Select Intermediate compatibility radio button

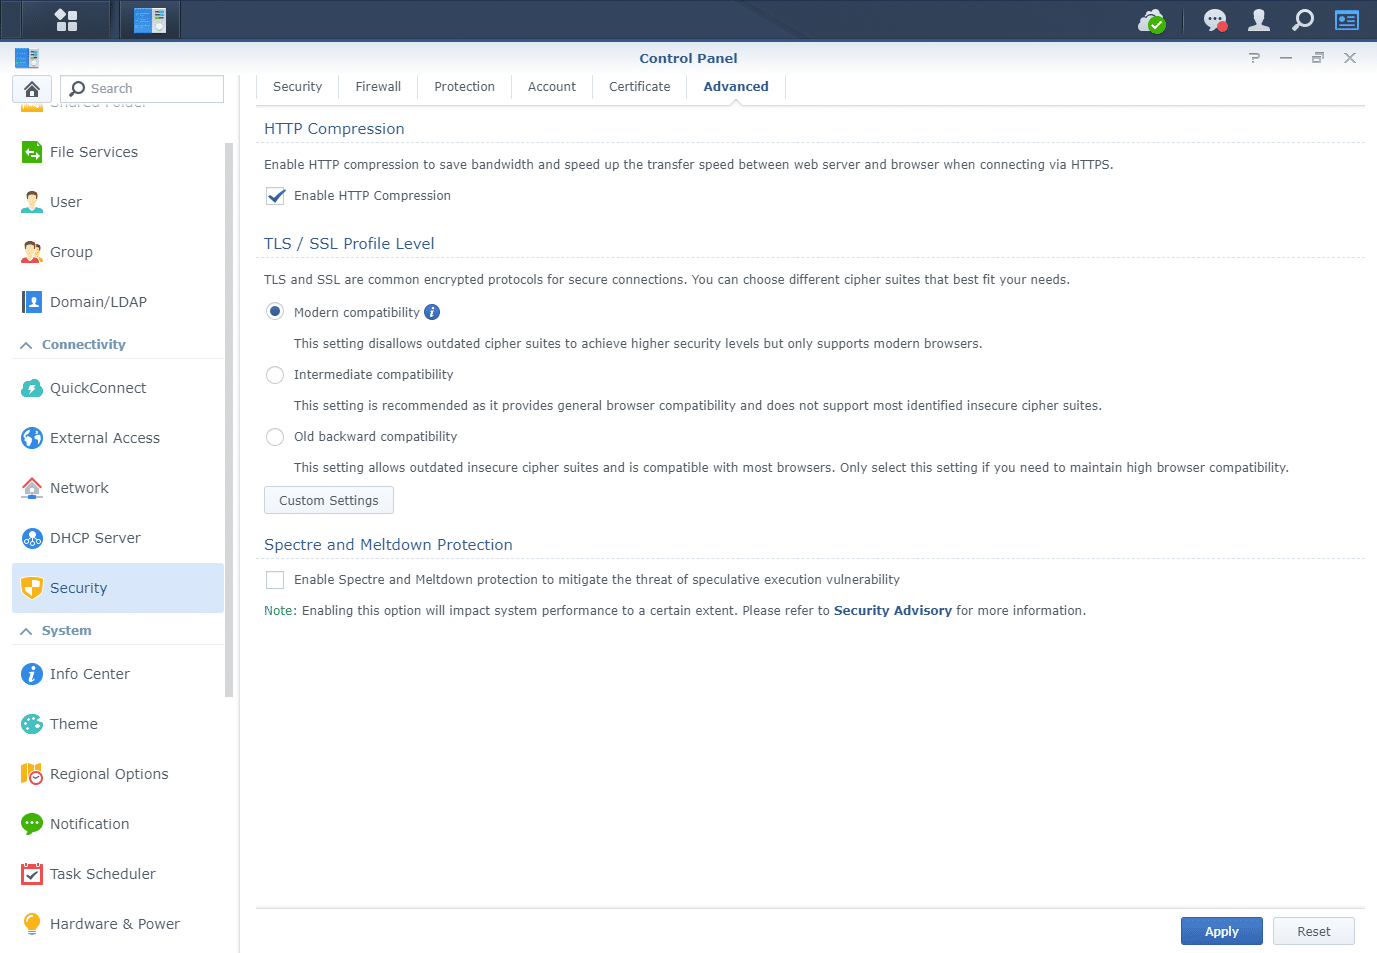tap(275, 375)
